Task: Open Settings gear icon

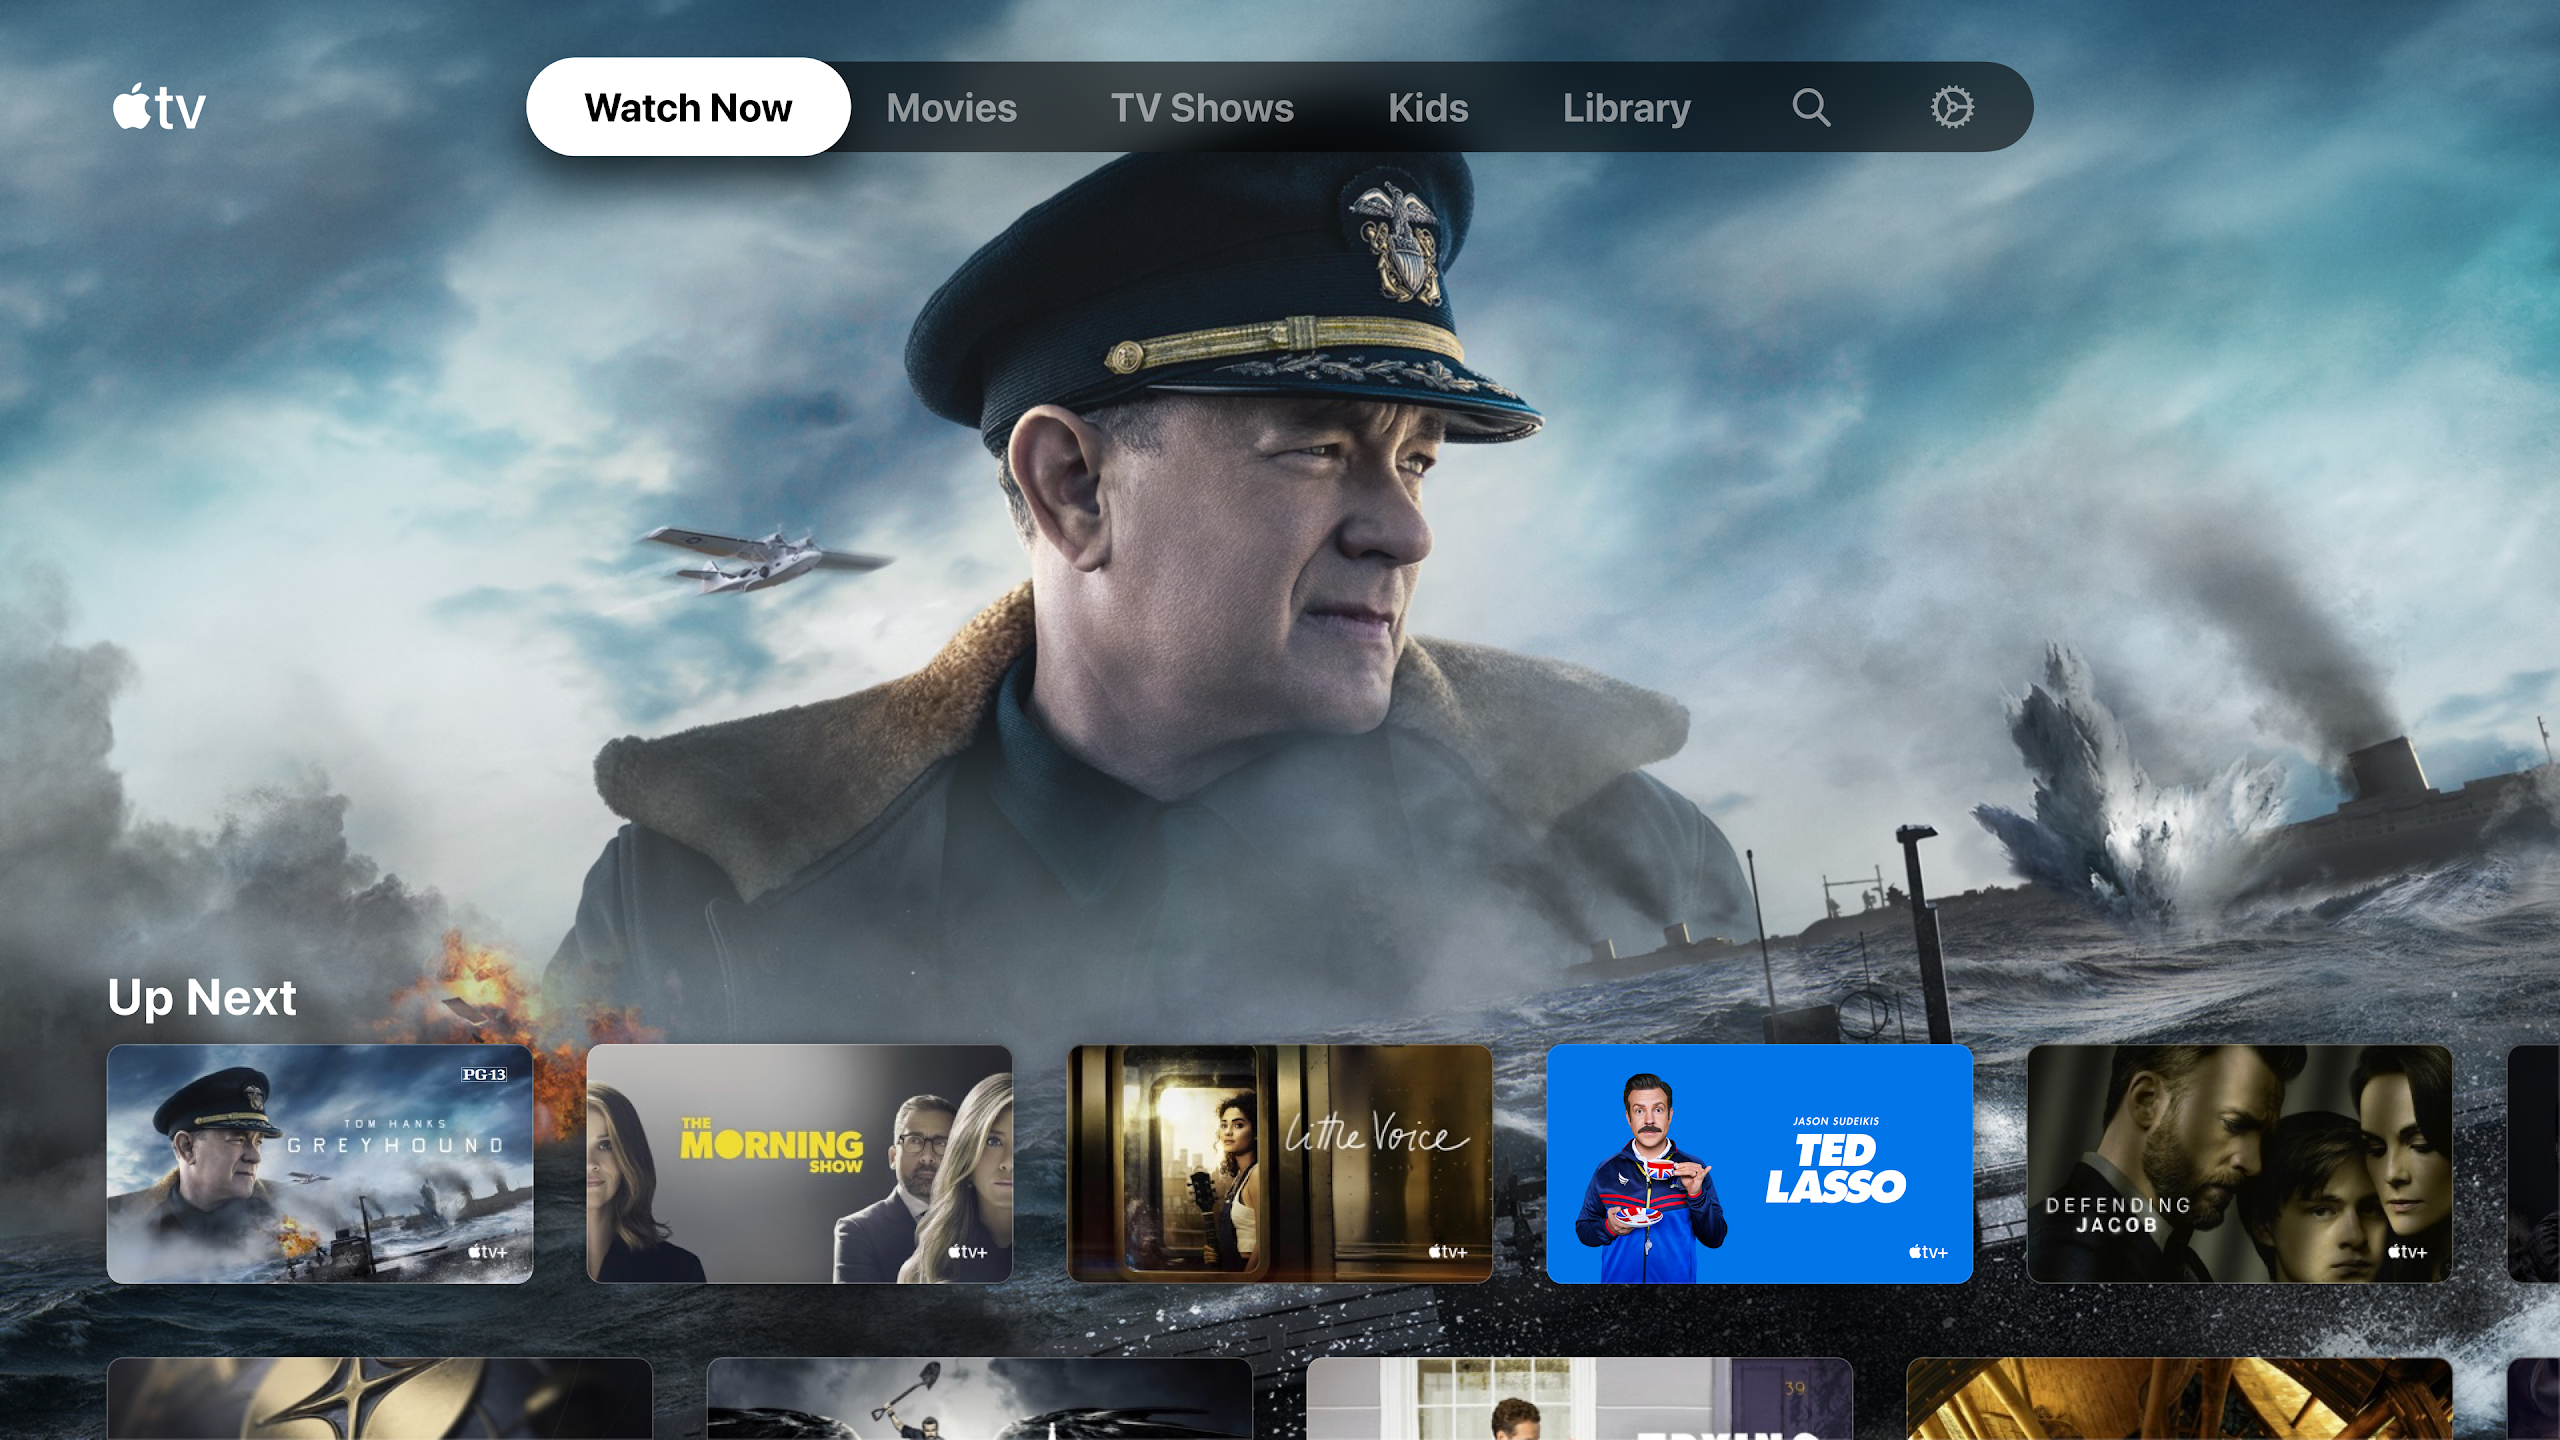Action: click(1952, 107)
